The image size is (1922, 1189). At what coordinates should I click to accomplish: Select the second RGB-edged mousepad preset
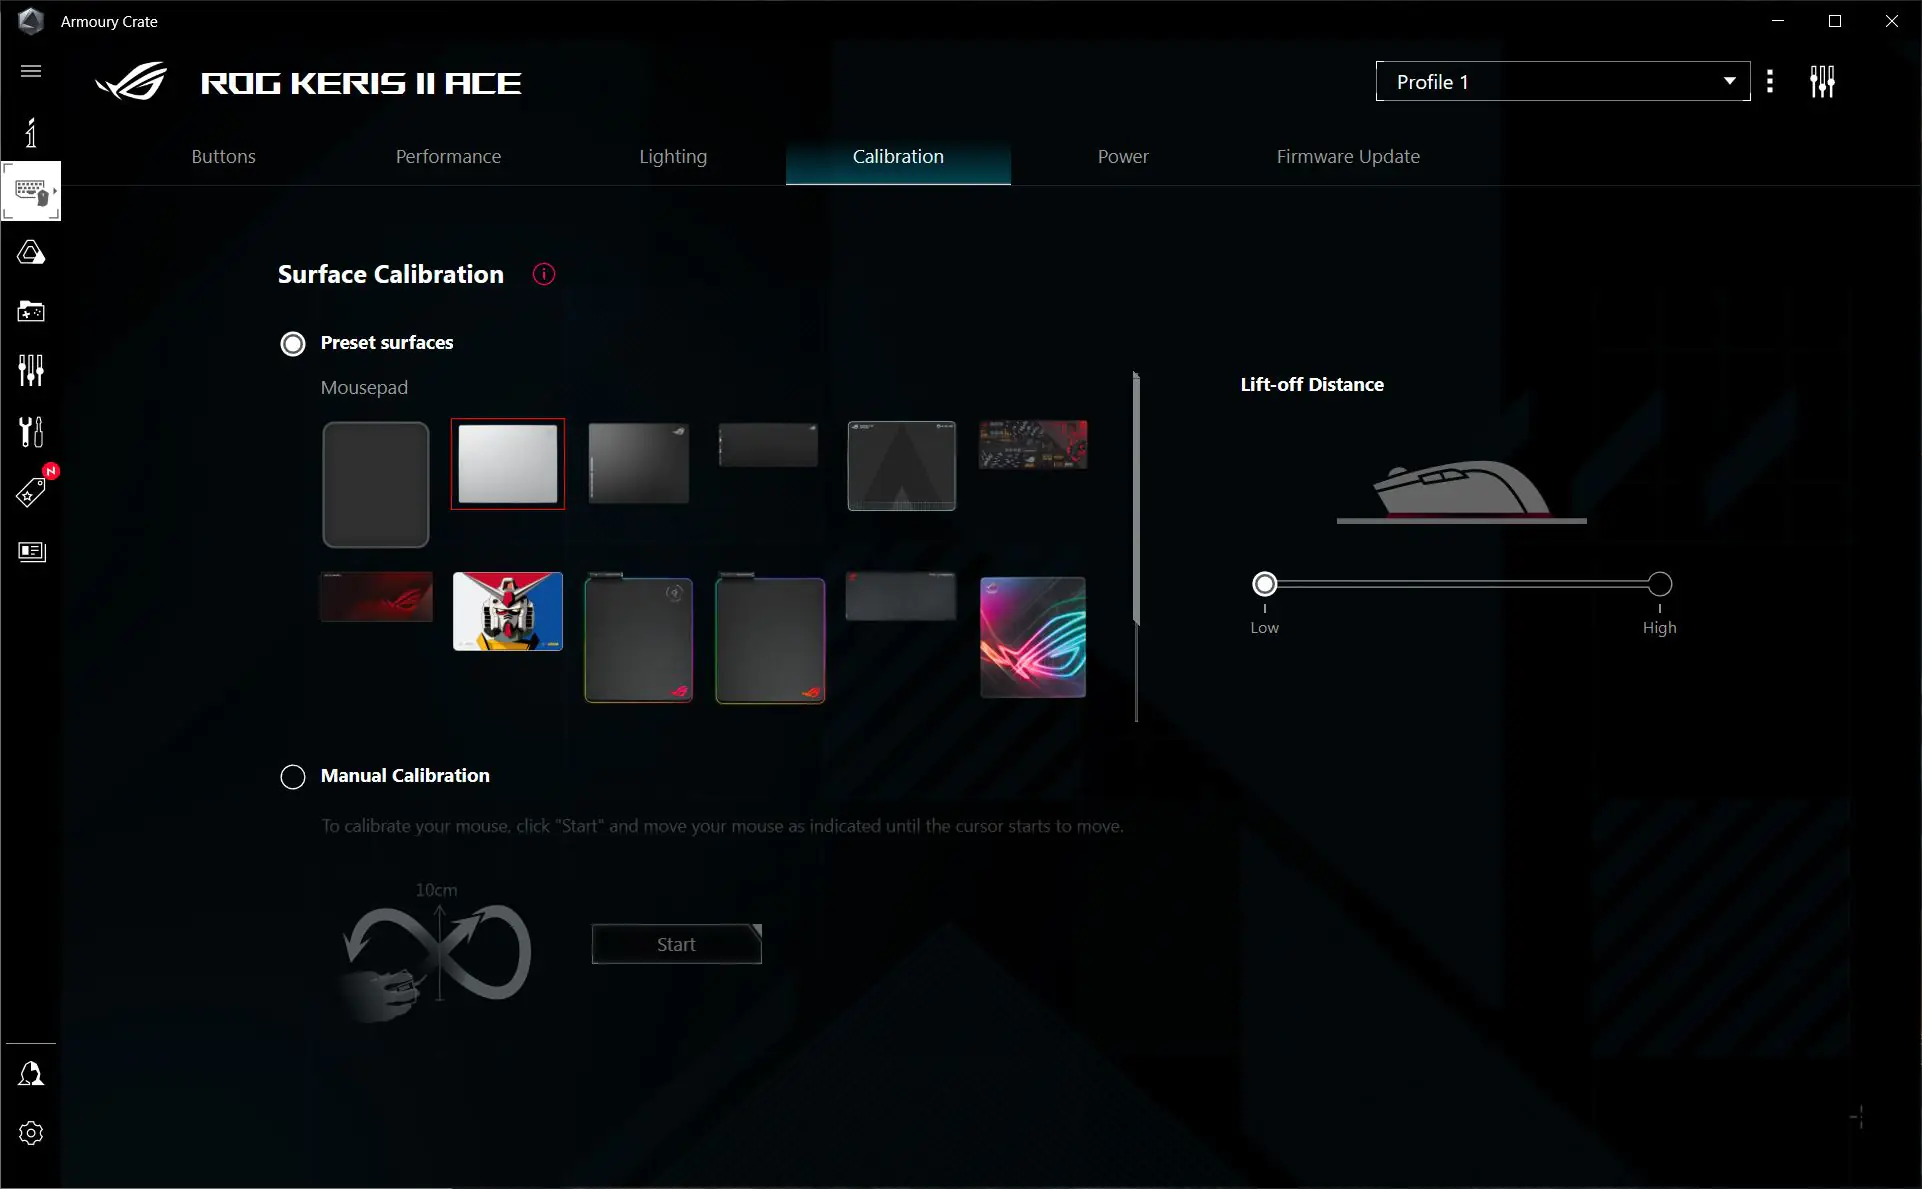pos(771,638)
